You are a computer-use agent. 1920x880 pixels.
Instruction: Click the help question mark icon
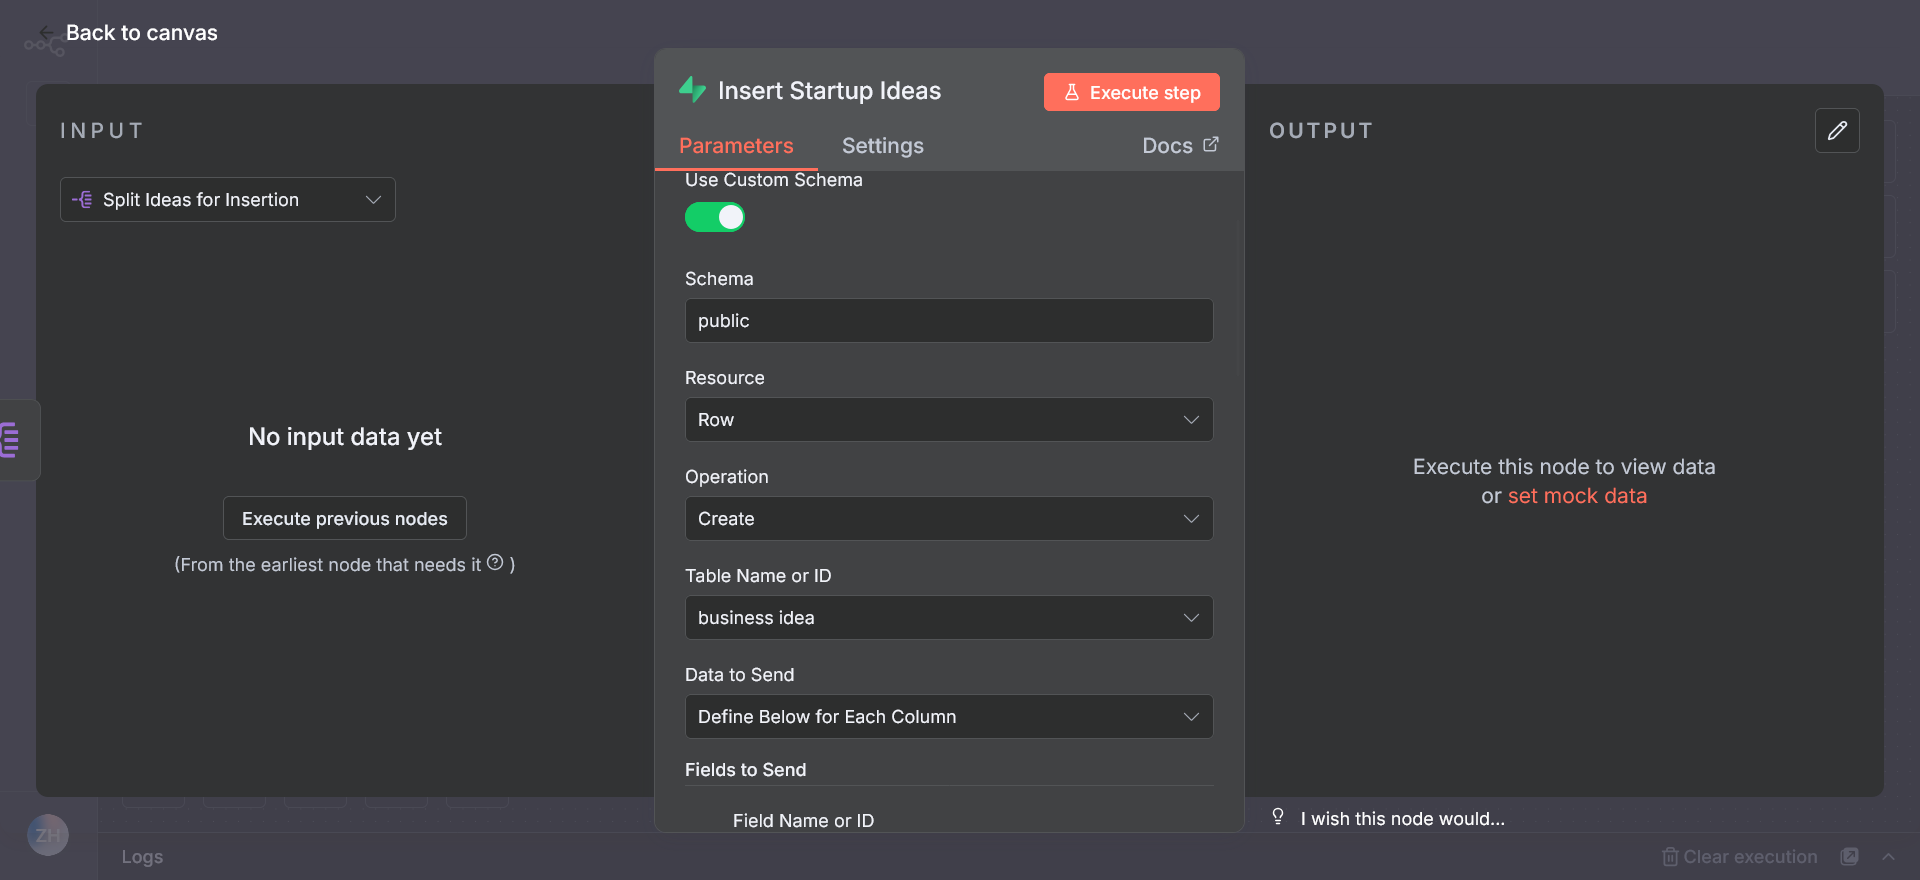tap(495, 563)
